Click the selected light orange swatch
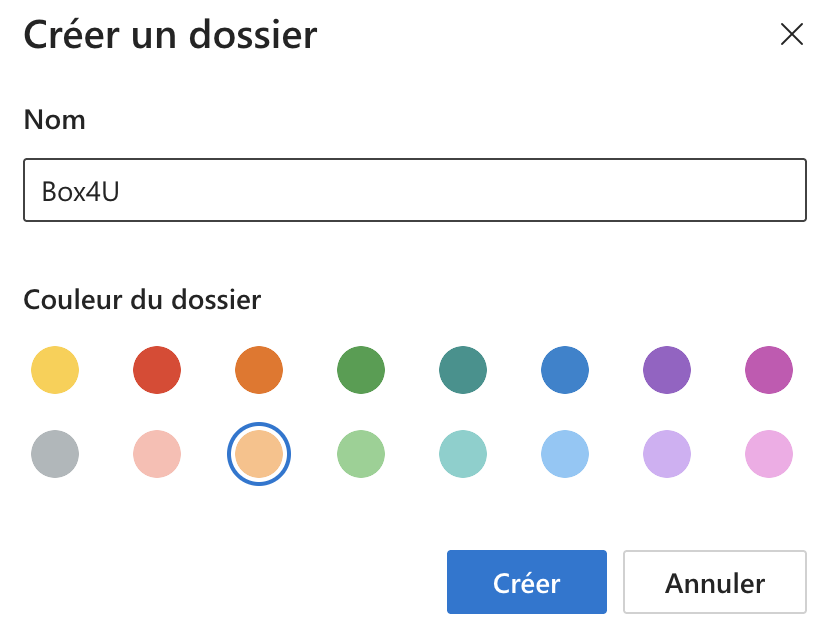 click(x=259, y=455)
